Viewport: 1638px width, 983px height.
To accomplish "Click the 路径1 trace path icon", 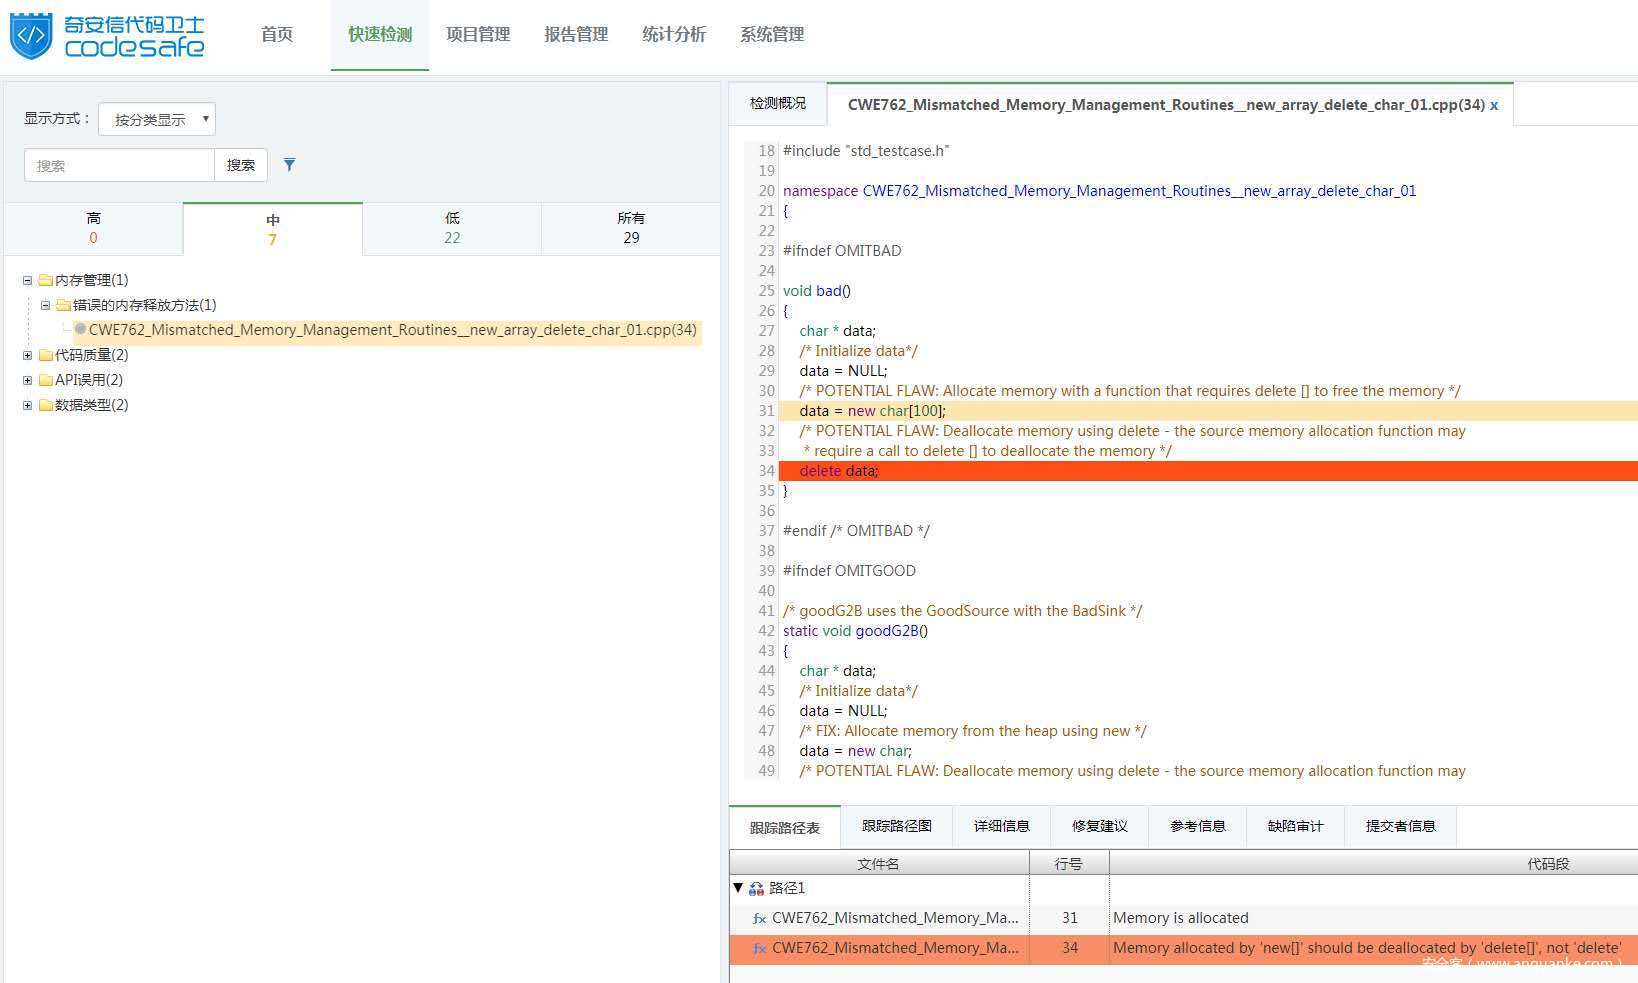I will [756, 888].
